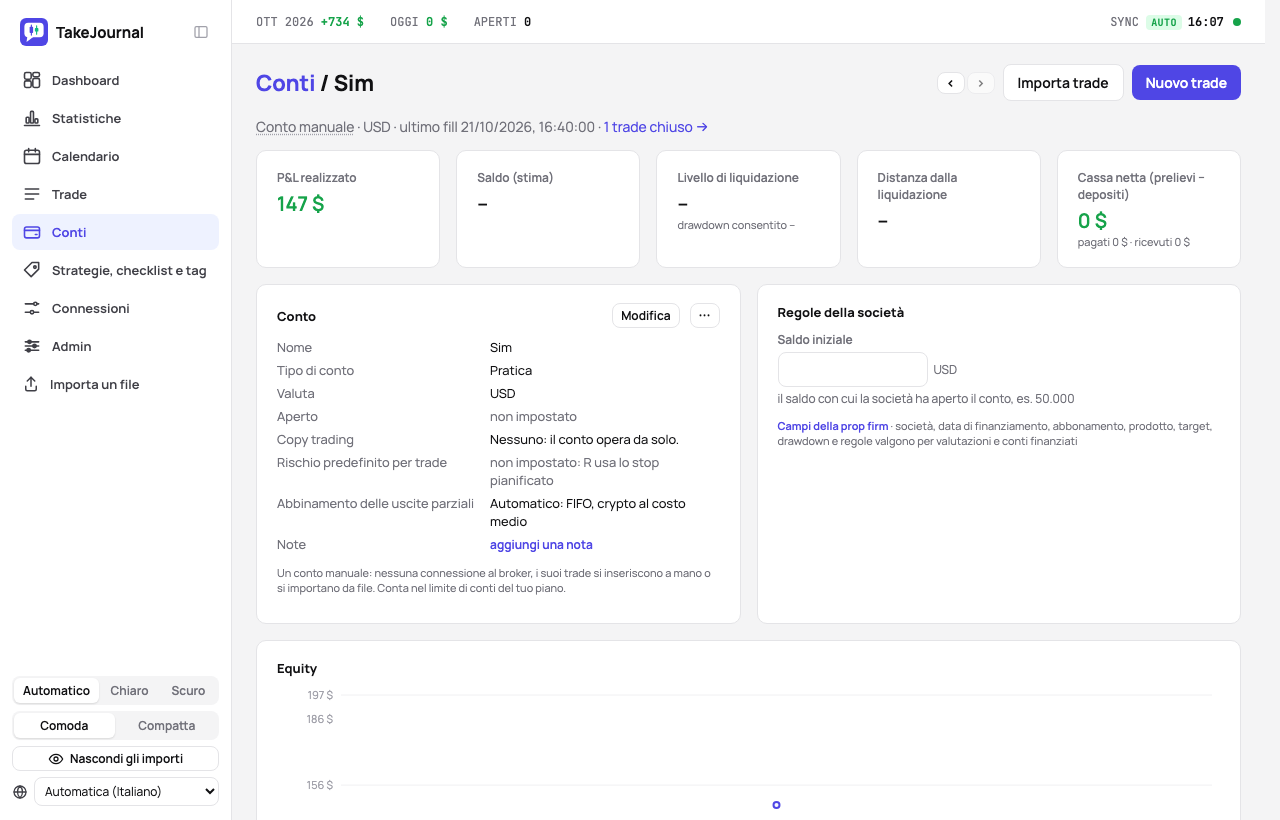
Task: Switch to the Scuro theme
Action: pos(188,691)
